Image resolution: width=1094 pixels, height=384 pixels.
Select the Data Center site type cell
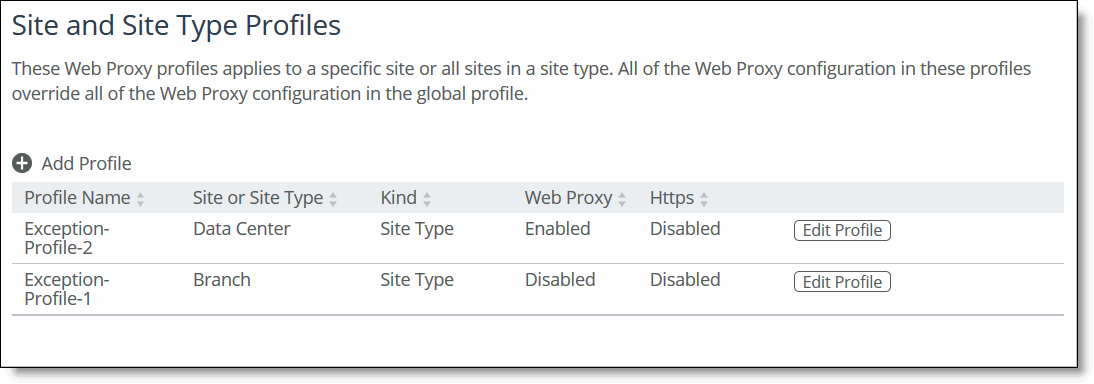pos(241,229)
